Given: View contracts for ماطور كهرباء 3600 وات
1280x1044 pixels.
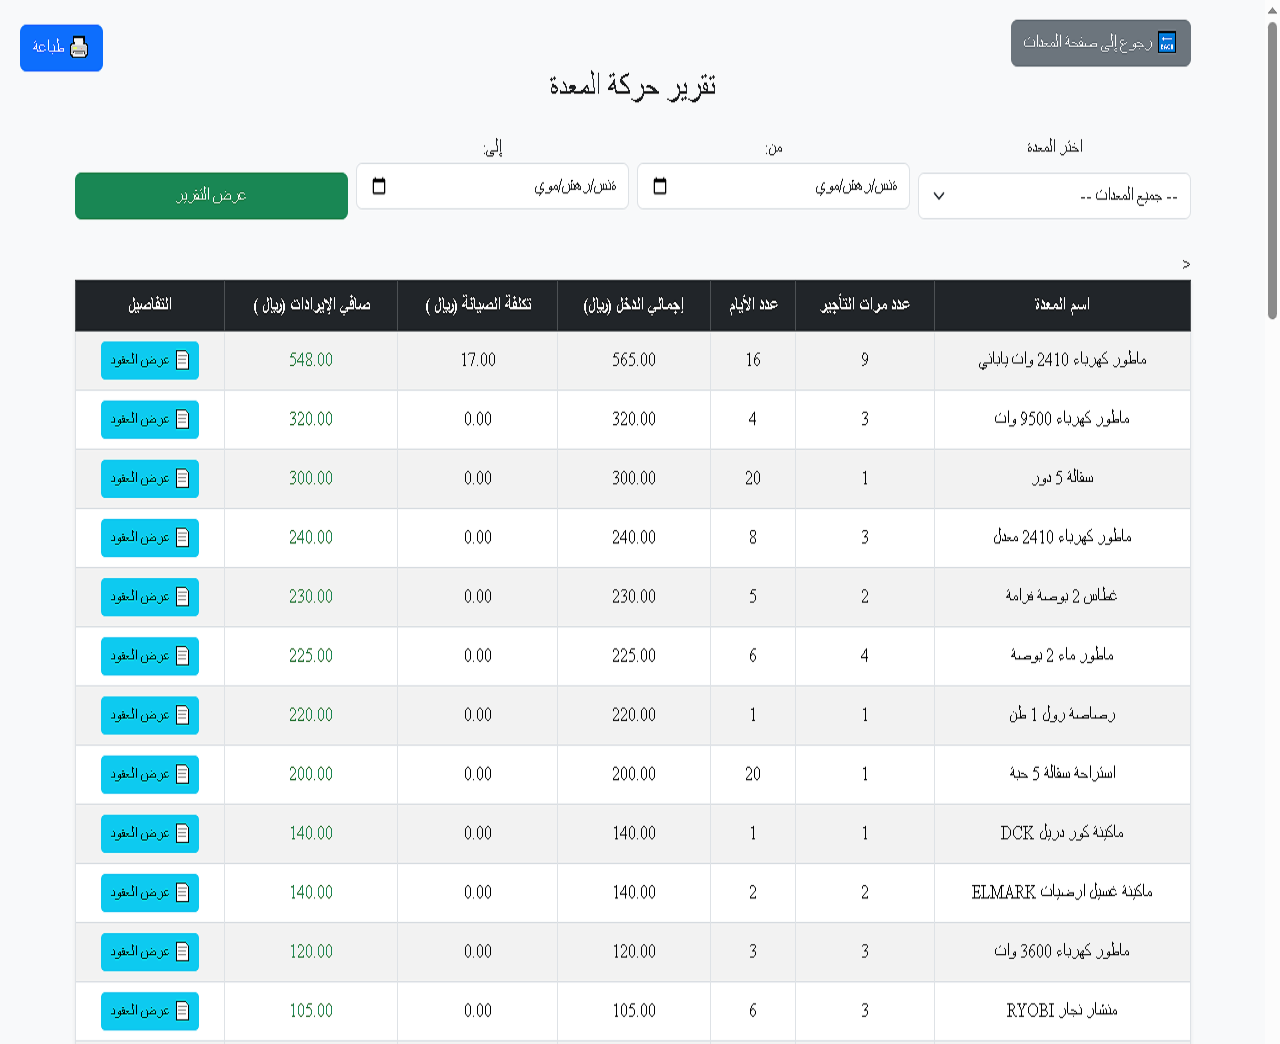Looking at the screenshot, I should pos(150,951).
